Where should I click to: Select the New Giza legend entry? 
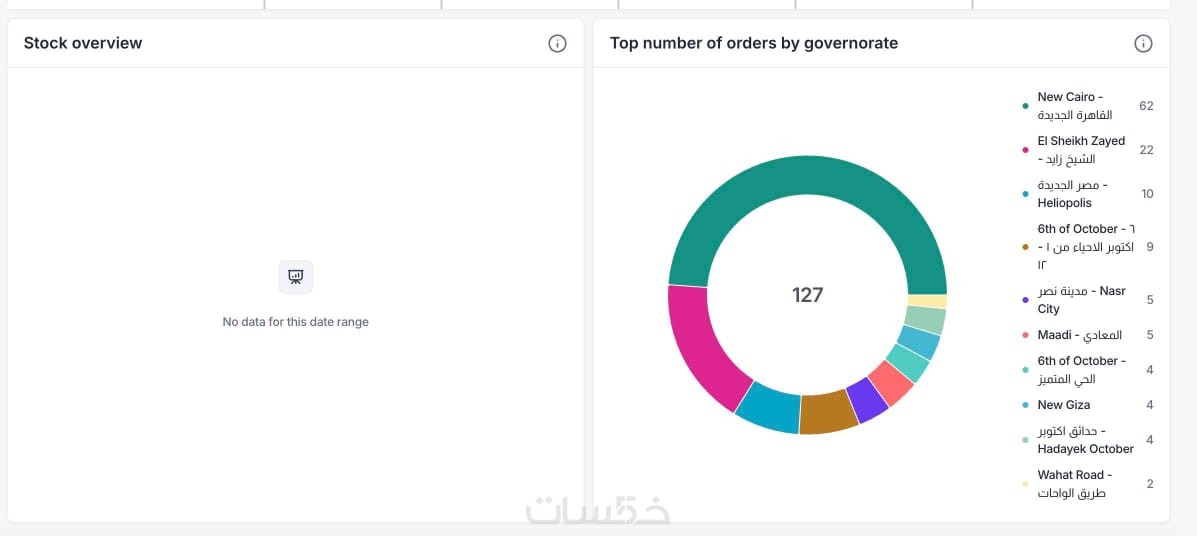click(1063, 405)
